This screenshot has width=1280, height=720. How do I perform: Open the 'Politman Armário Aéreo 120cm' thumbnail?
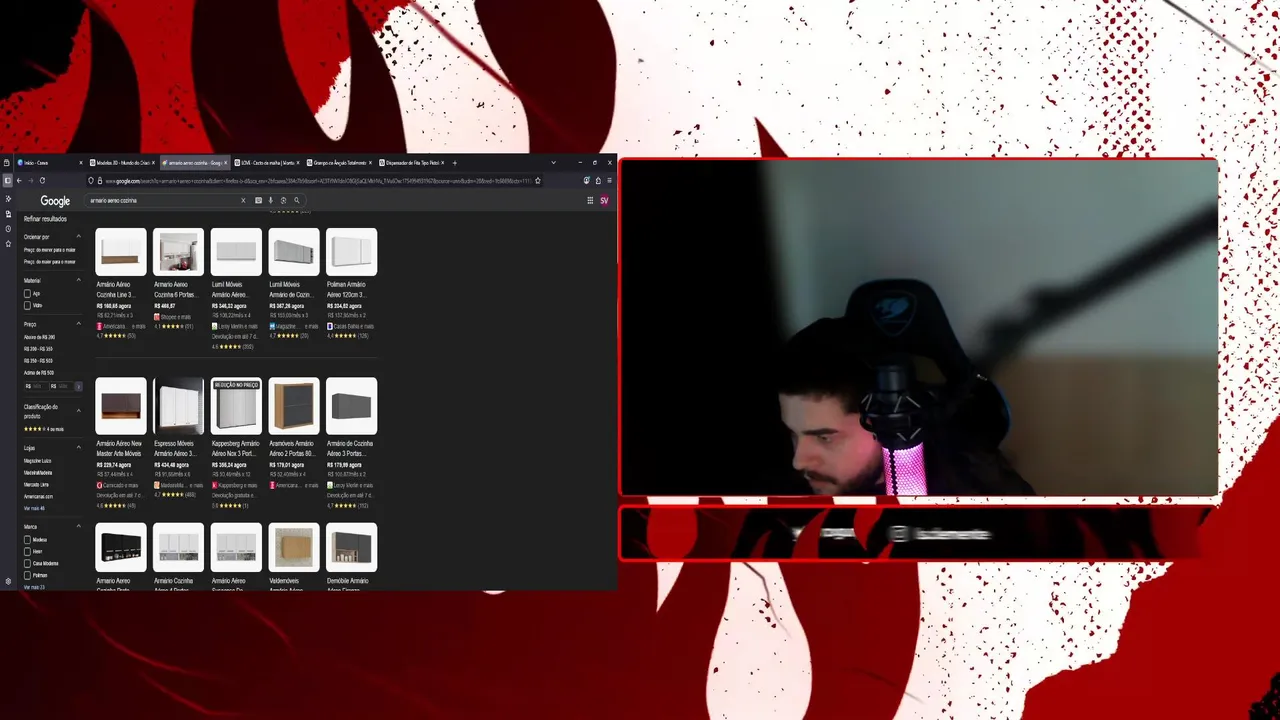351,251
